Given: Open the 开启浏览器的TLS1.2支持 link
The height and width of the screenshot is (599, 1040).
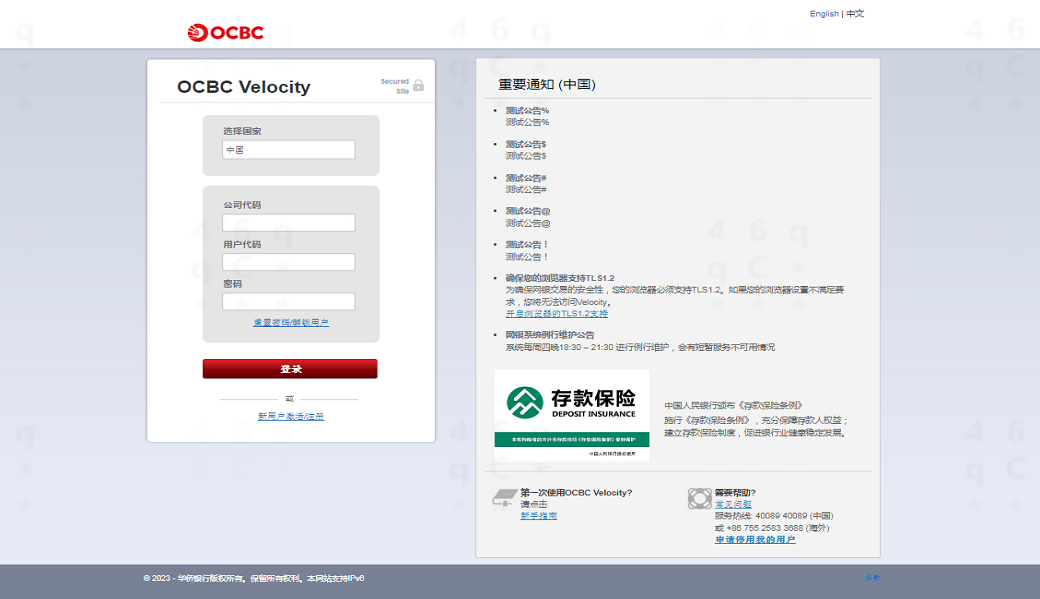Looking at the screenshot, I should tap(556, 314).
